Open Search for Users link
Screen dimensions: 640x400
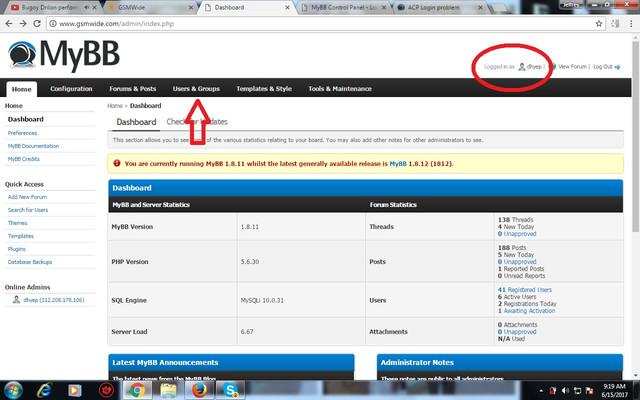[28, 210]
